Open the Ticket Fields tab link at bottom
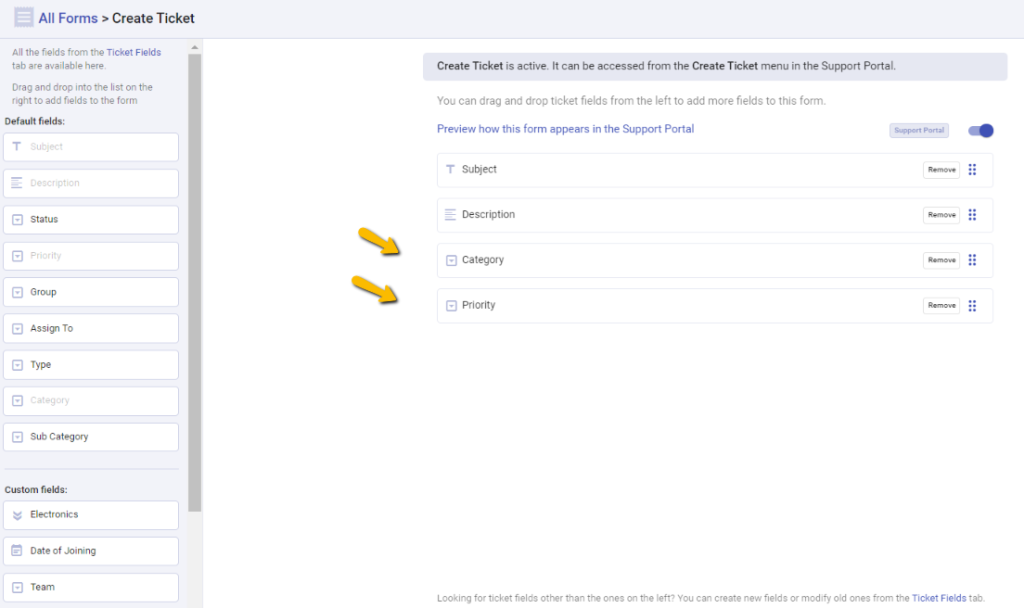The image size is (1024, 608). [x=939, y=597]
